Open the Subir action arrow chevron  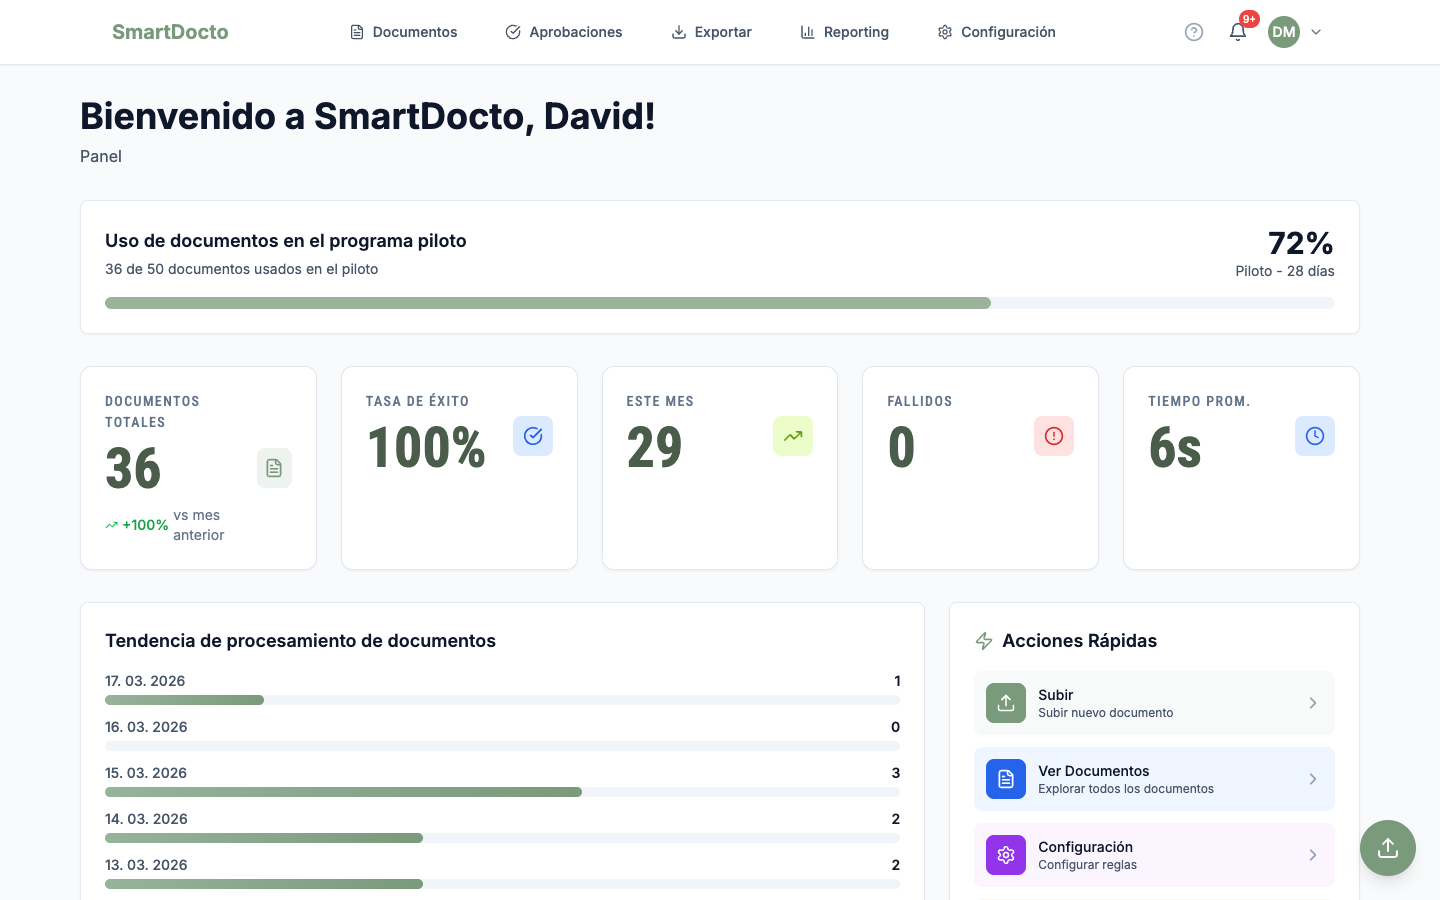point(1313,703)
